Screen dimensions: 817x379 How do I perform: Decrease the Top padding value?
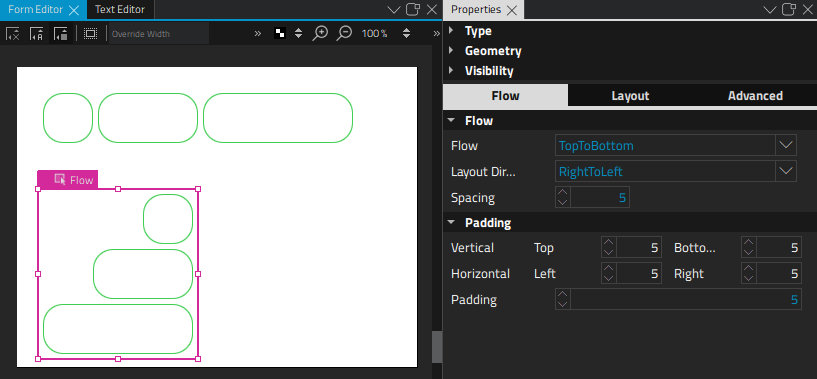[609, 252]
